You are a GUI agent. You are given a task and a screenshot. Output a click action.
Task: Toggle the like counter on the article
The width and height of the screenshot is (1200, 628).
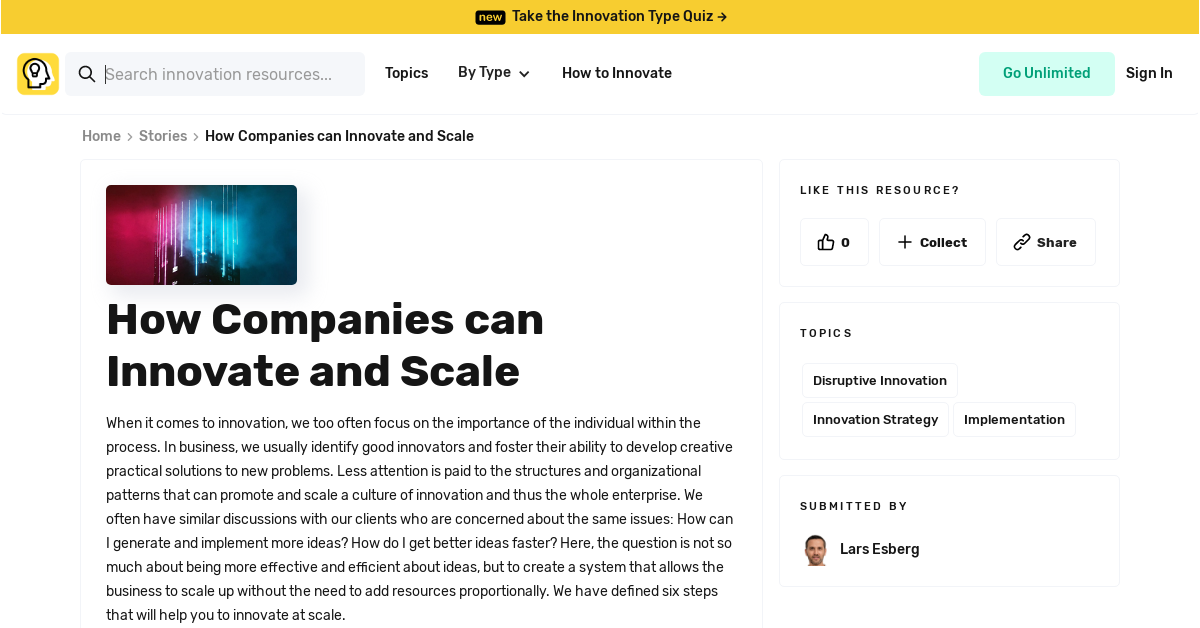[x=834, y=241]
